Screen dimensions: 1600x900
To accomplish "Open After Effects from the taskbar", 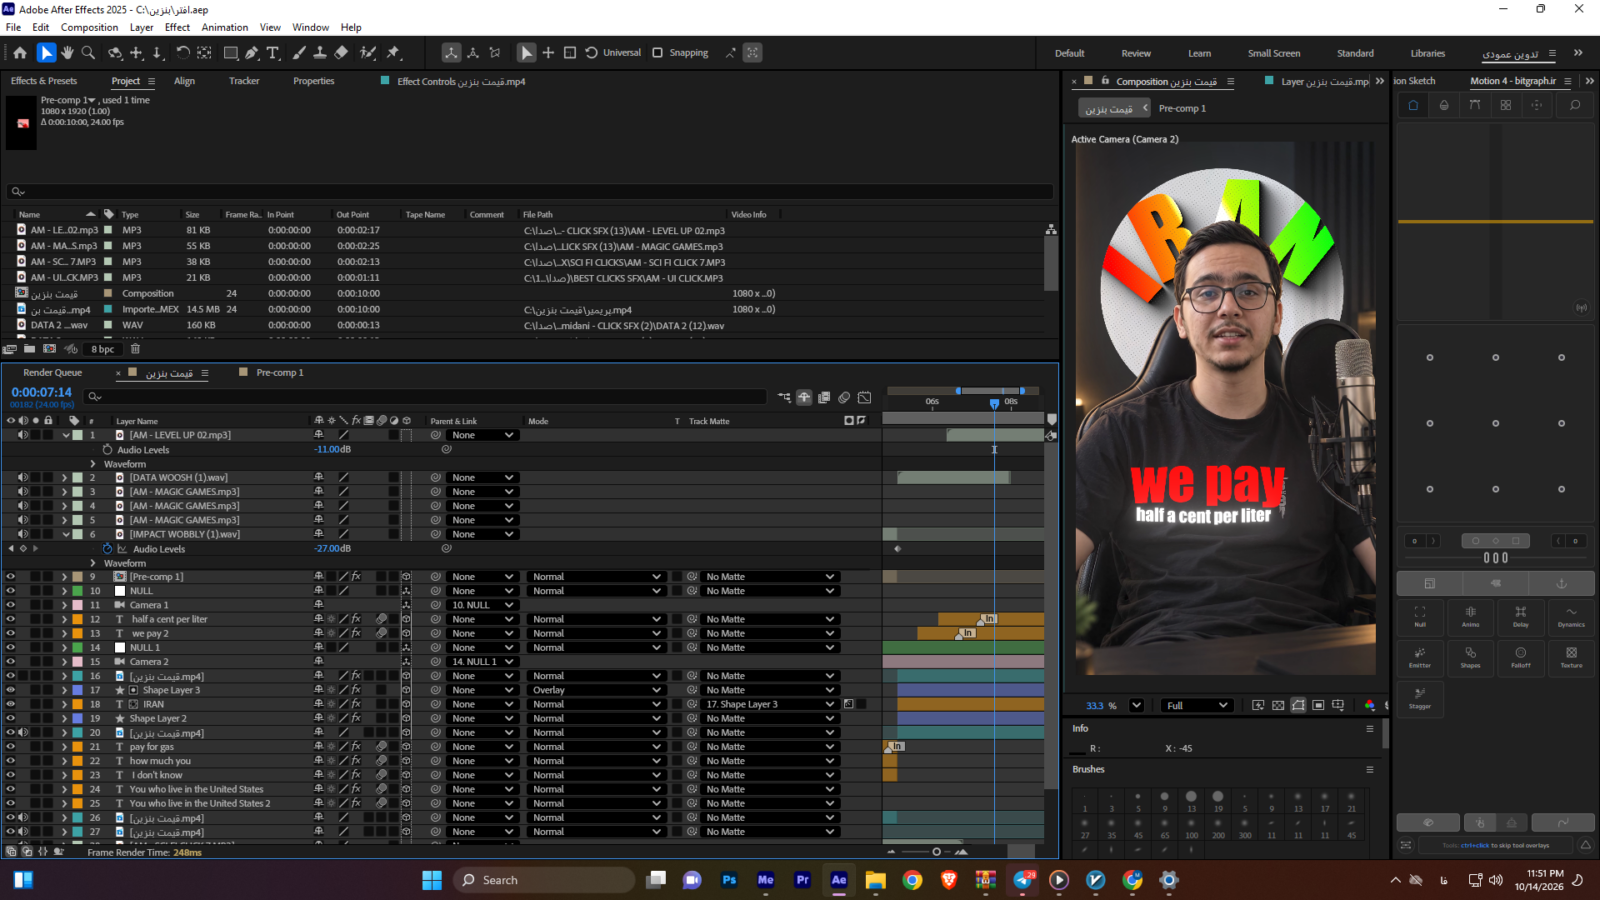I will click(839, 880).
